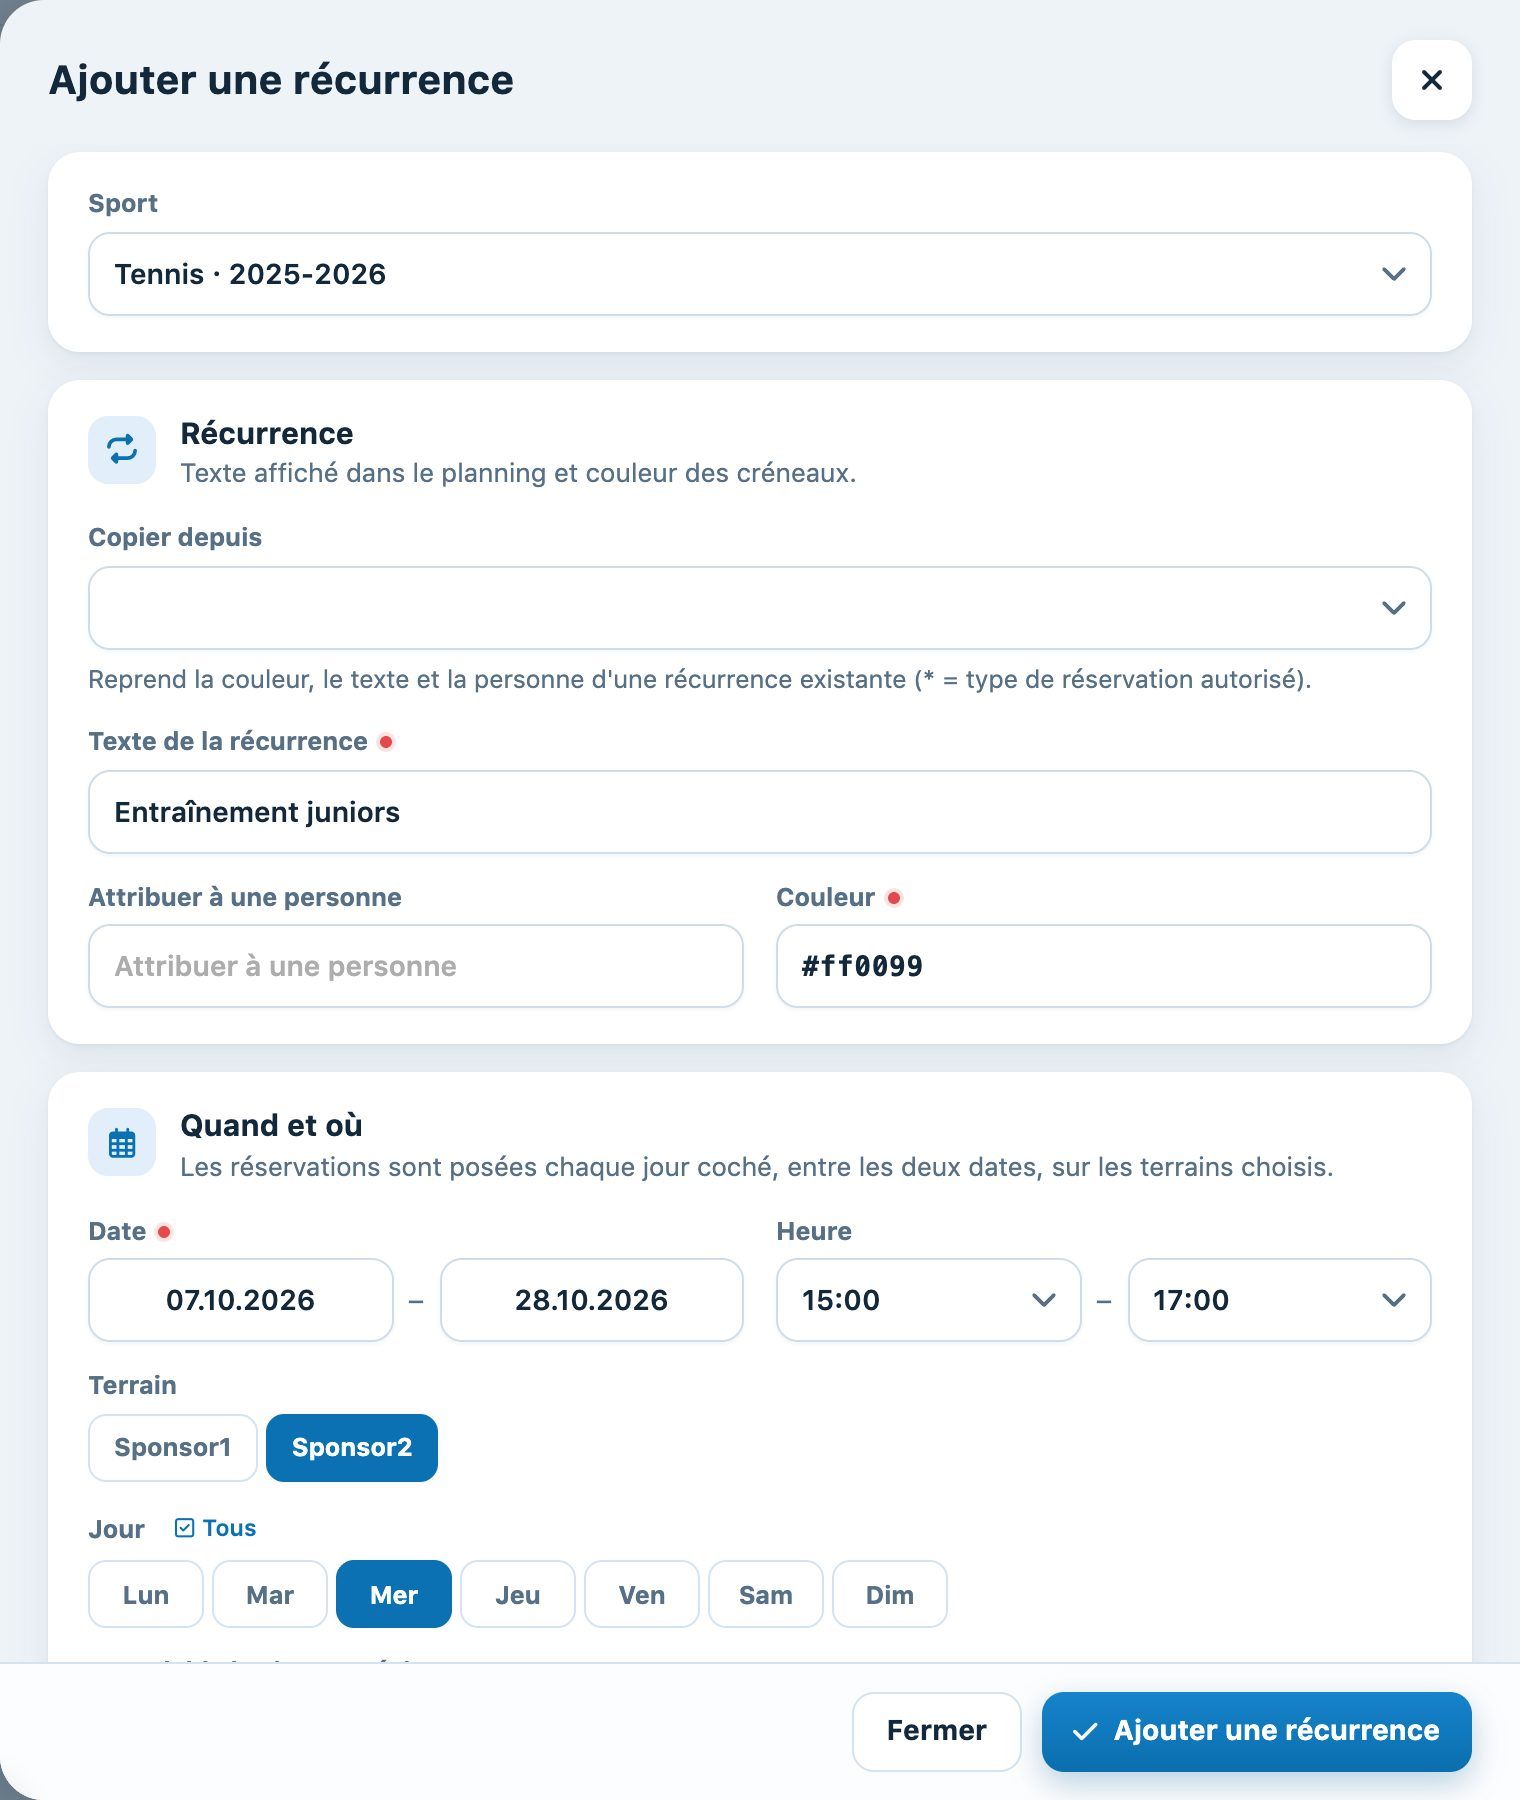Click the recurrence loop icon
The width and height of the screenshot is (1520, 1800).
(x=122, y=450)
